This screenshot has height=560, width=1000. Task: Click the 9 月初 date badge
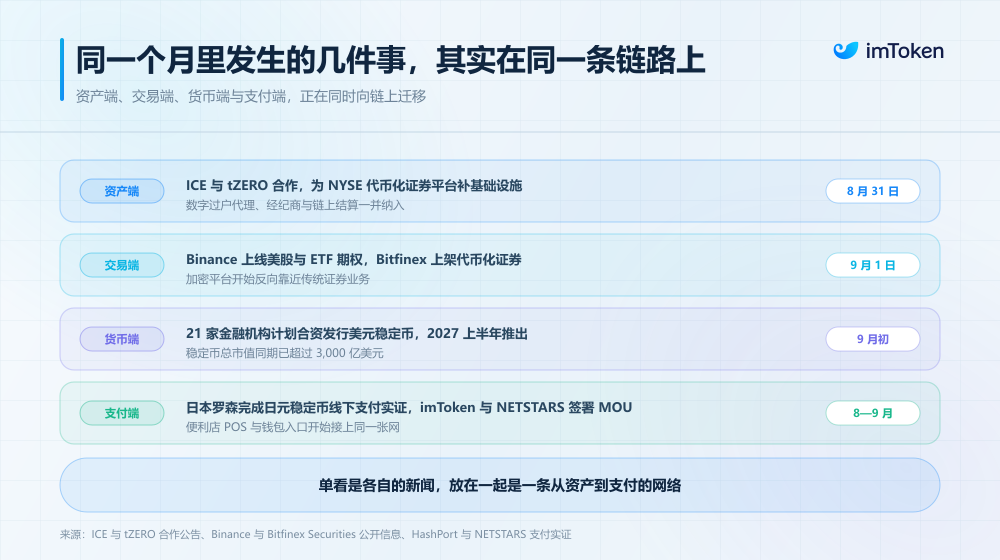click(x=872, y=339)
